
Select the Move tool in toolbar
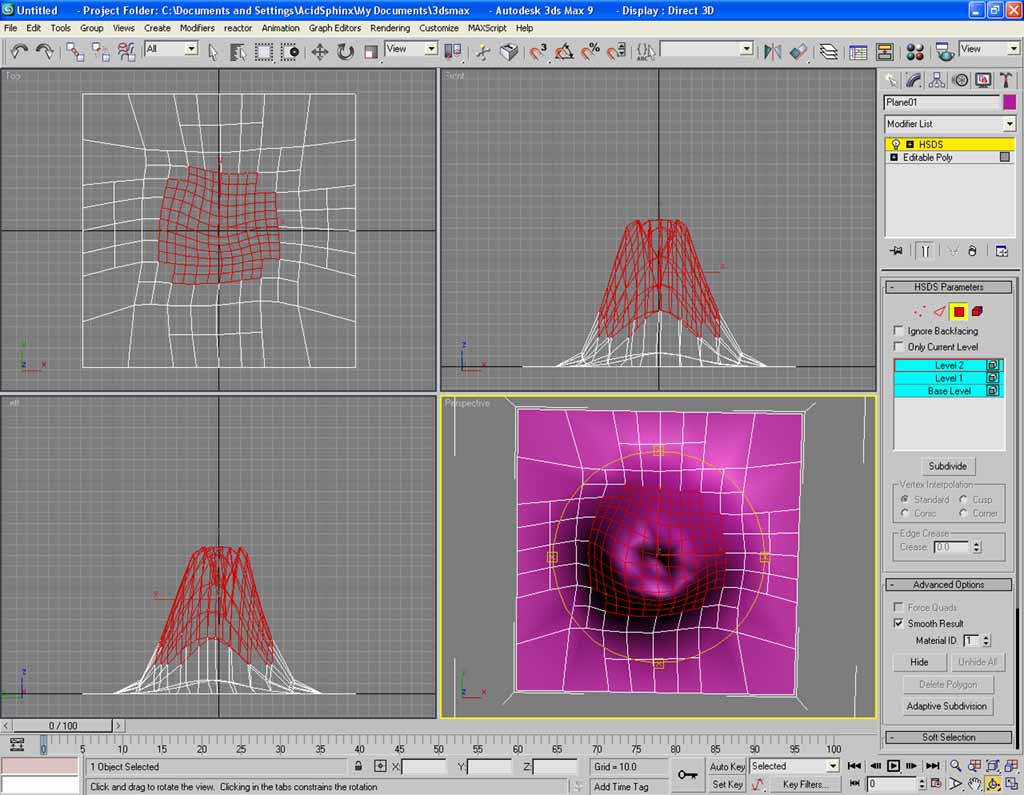click(x=320, y=51)
